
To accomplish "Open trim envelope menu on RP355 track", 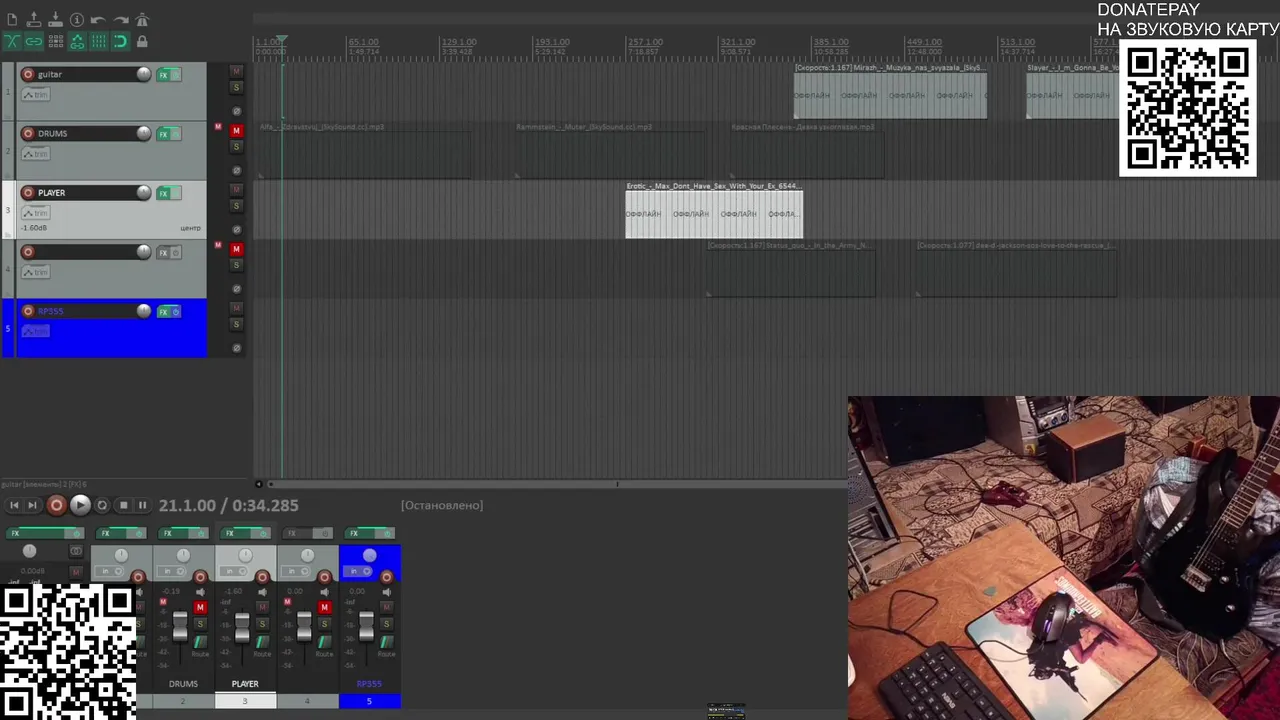I will 36,331.
